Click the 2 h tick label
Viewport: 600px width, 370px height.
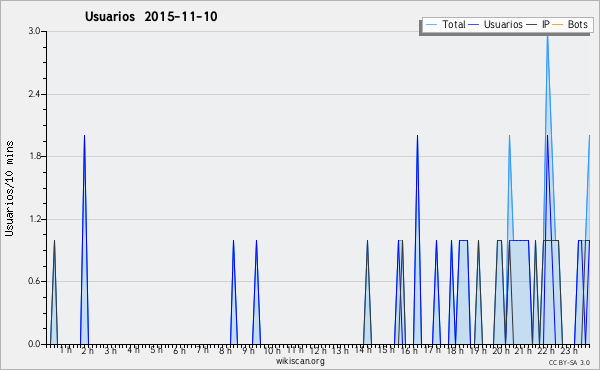[87, 350]
